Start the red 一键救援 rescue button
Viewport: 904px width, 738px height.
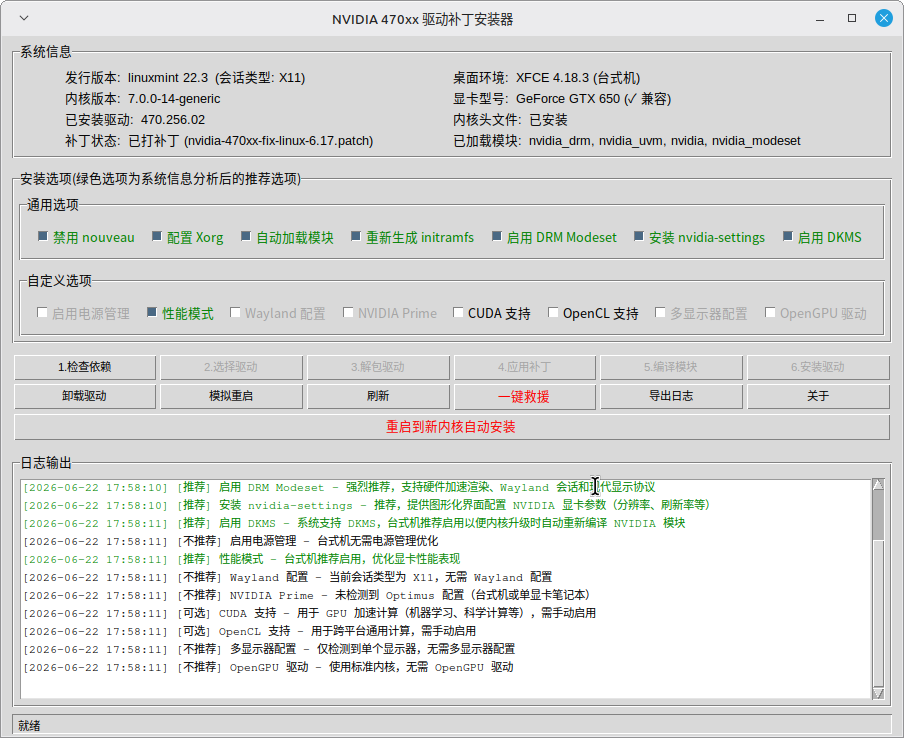(525, 397)
